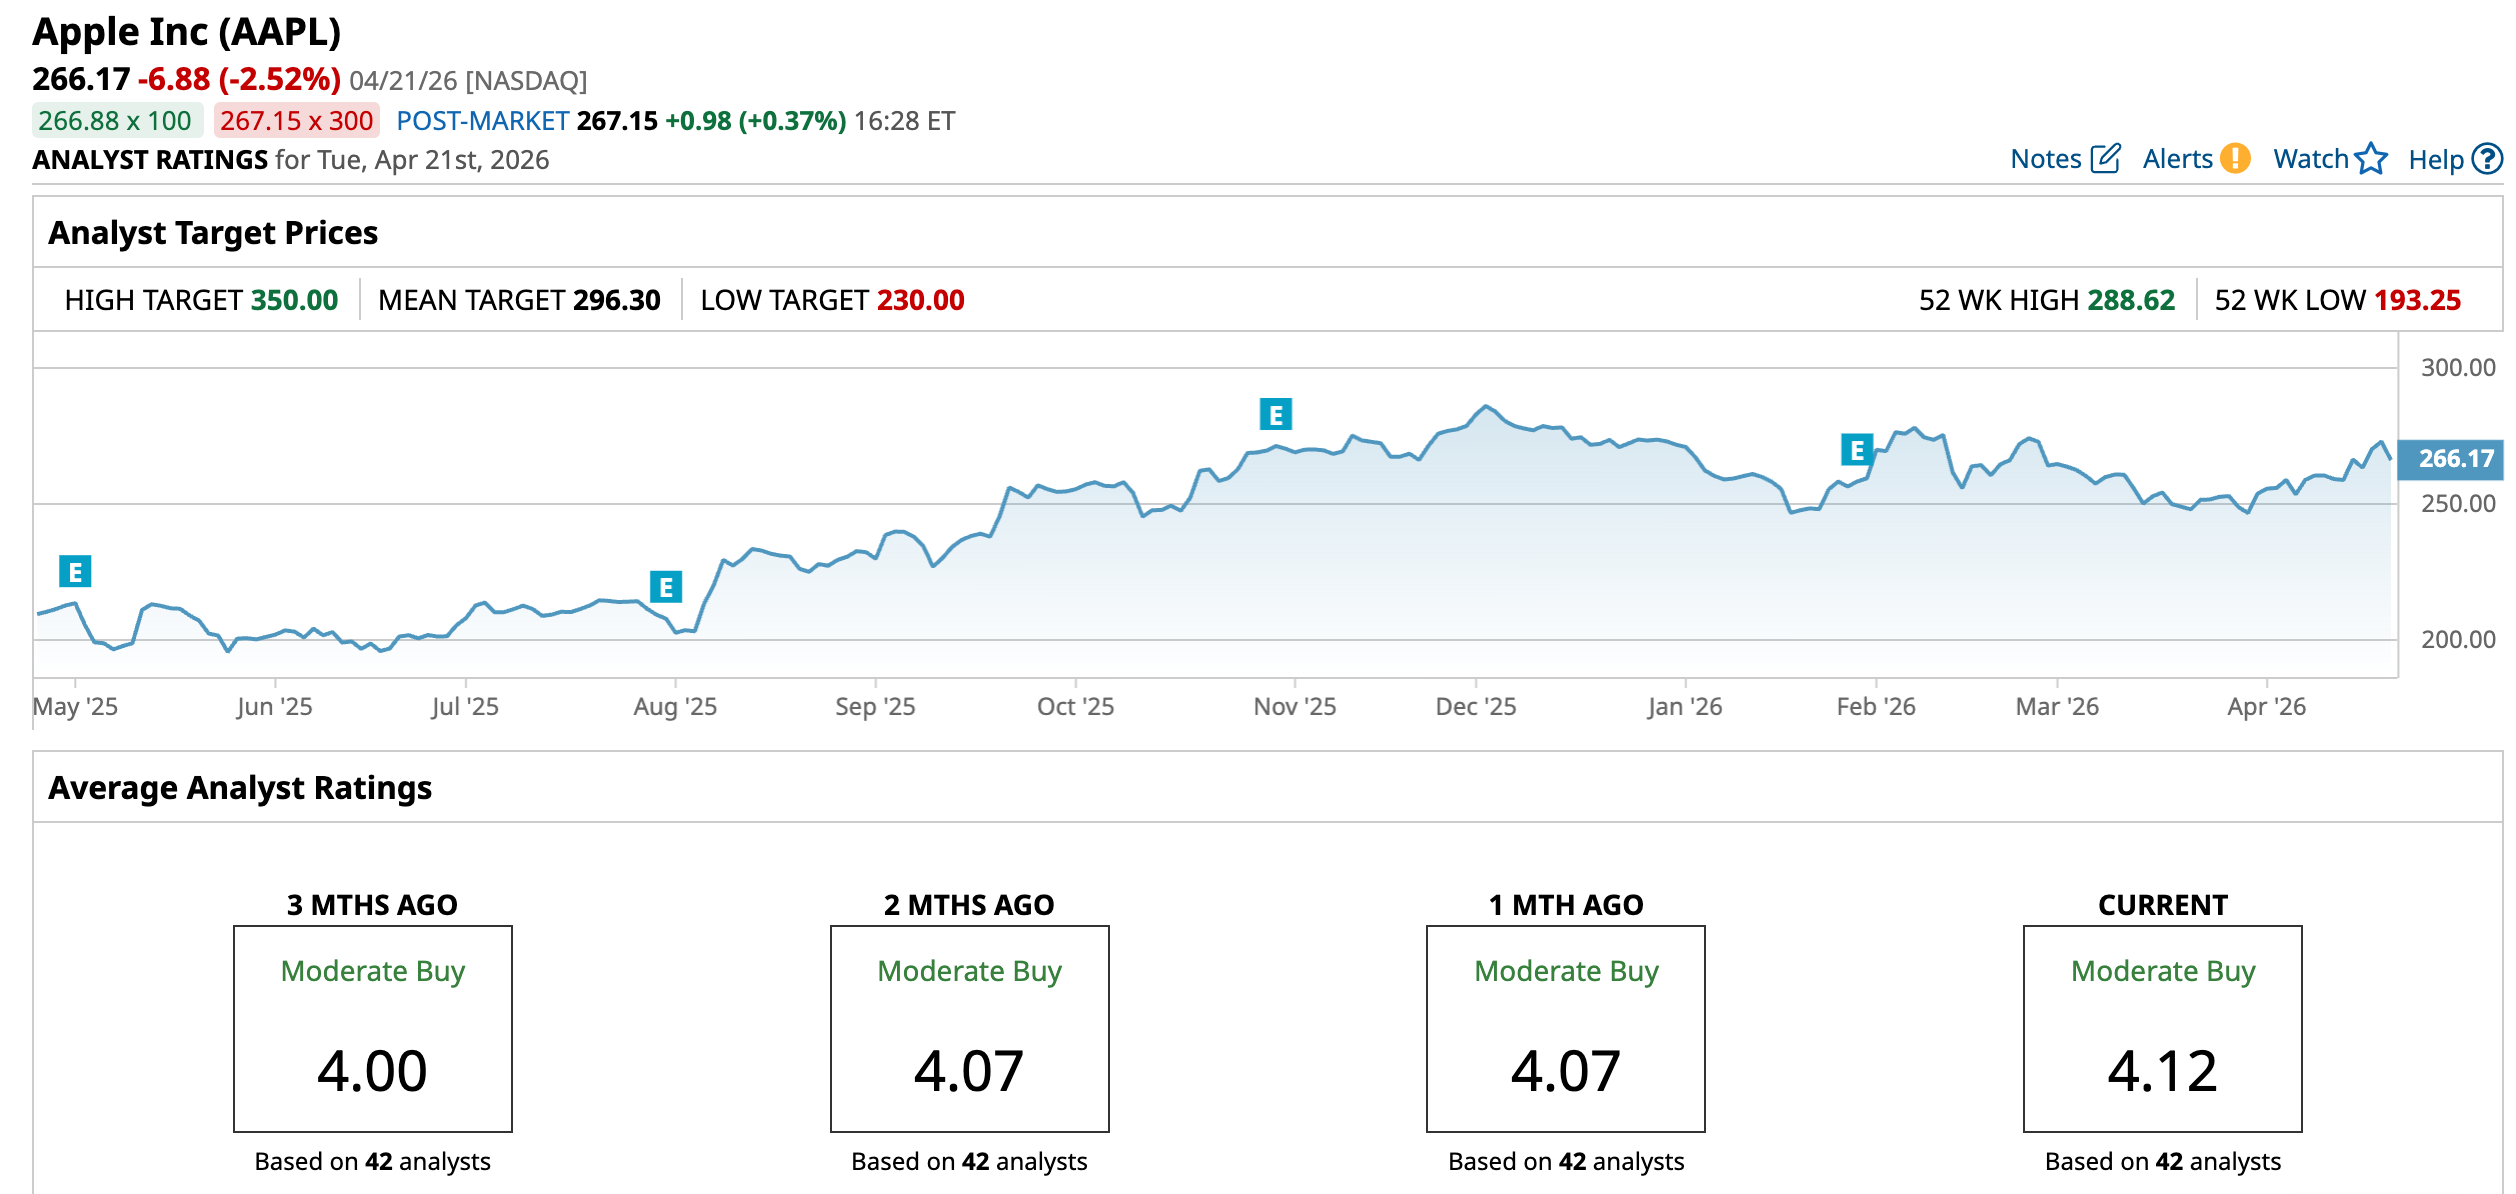Click the Current Moderate Buy 4.12 box

tap(2162, 1028)
